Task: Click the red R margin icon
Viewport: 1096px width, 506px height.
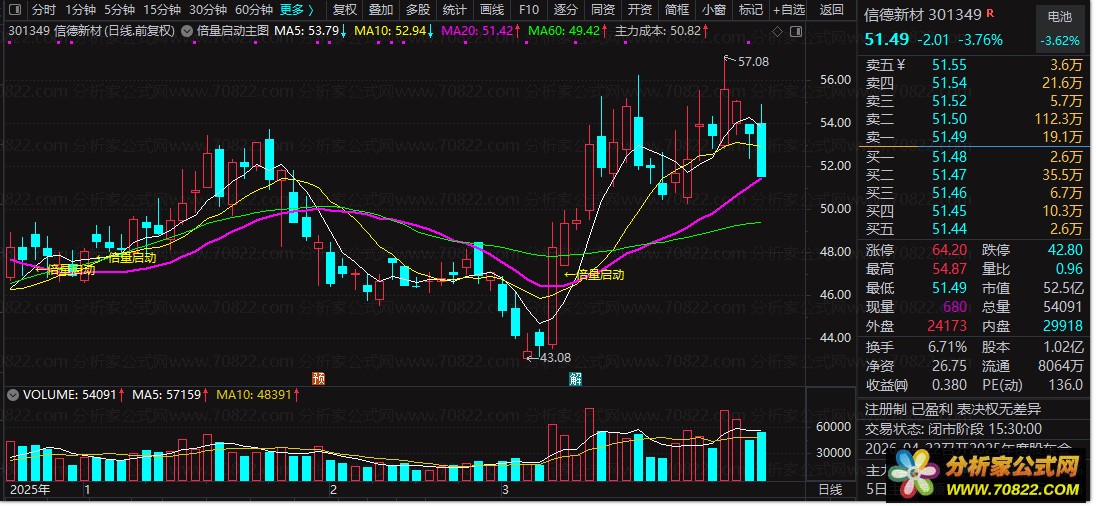Action: pyautogui.click(x=990, y=14)
